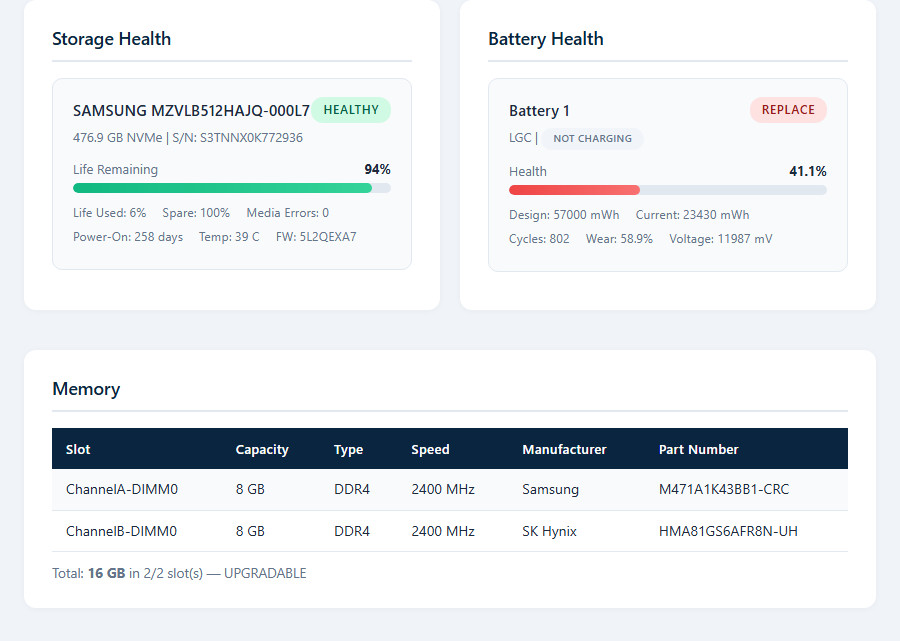Click the Type column header
900x641 pixels.
pos(348,449)
